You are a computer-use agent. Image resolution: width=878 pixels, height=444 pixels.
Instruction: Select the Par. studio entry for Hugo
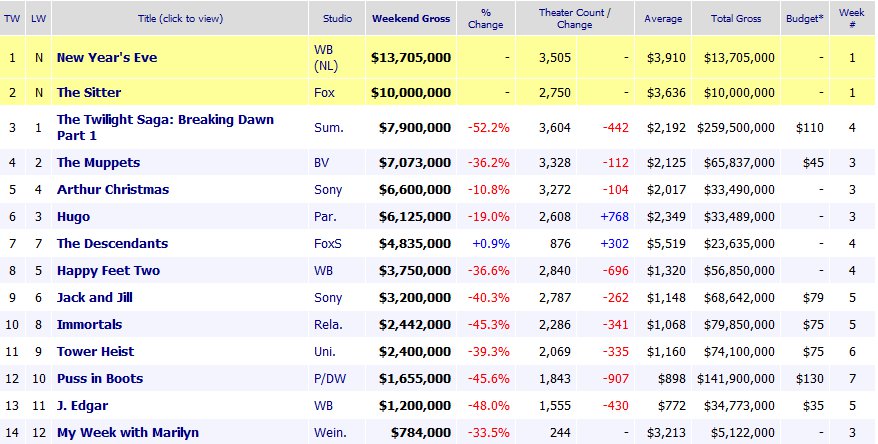[325, 217]
